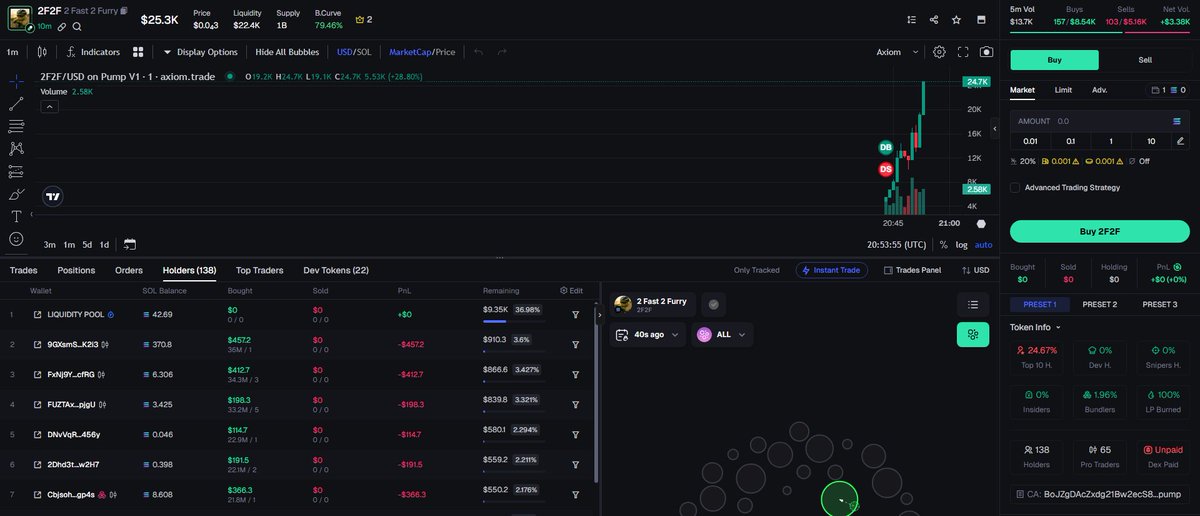This screenshot has width=1200, height=516.
Task: Open Display Options dropdown
Action: [x=200, y=52]
